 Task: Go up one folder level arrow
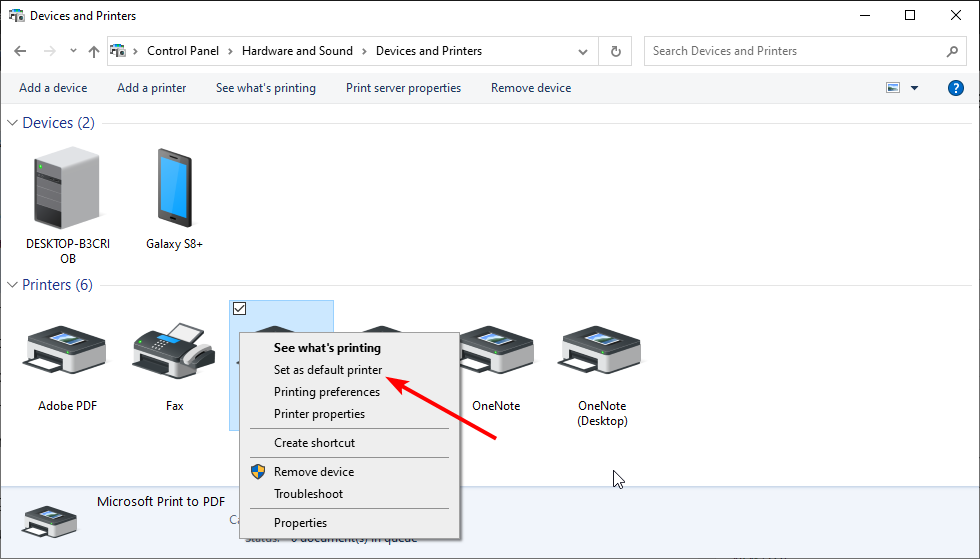94,51
